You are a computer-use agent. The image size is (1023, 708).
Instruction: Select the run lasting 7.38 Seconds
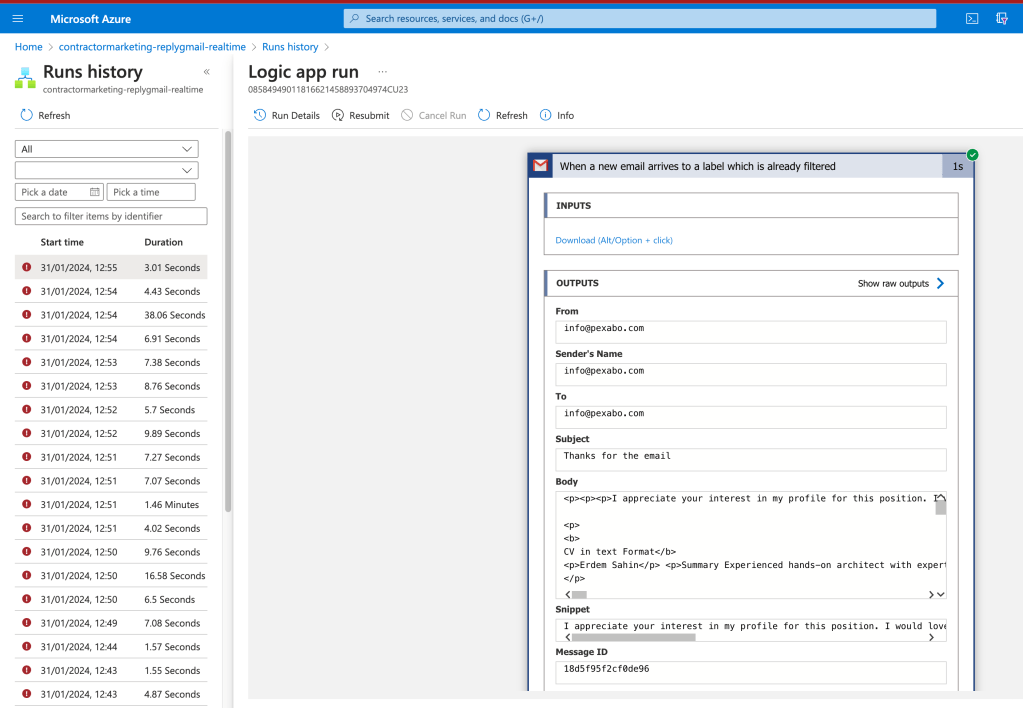[x=111, y=362]
